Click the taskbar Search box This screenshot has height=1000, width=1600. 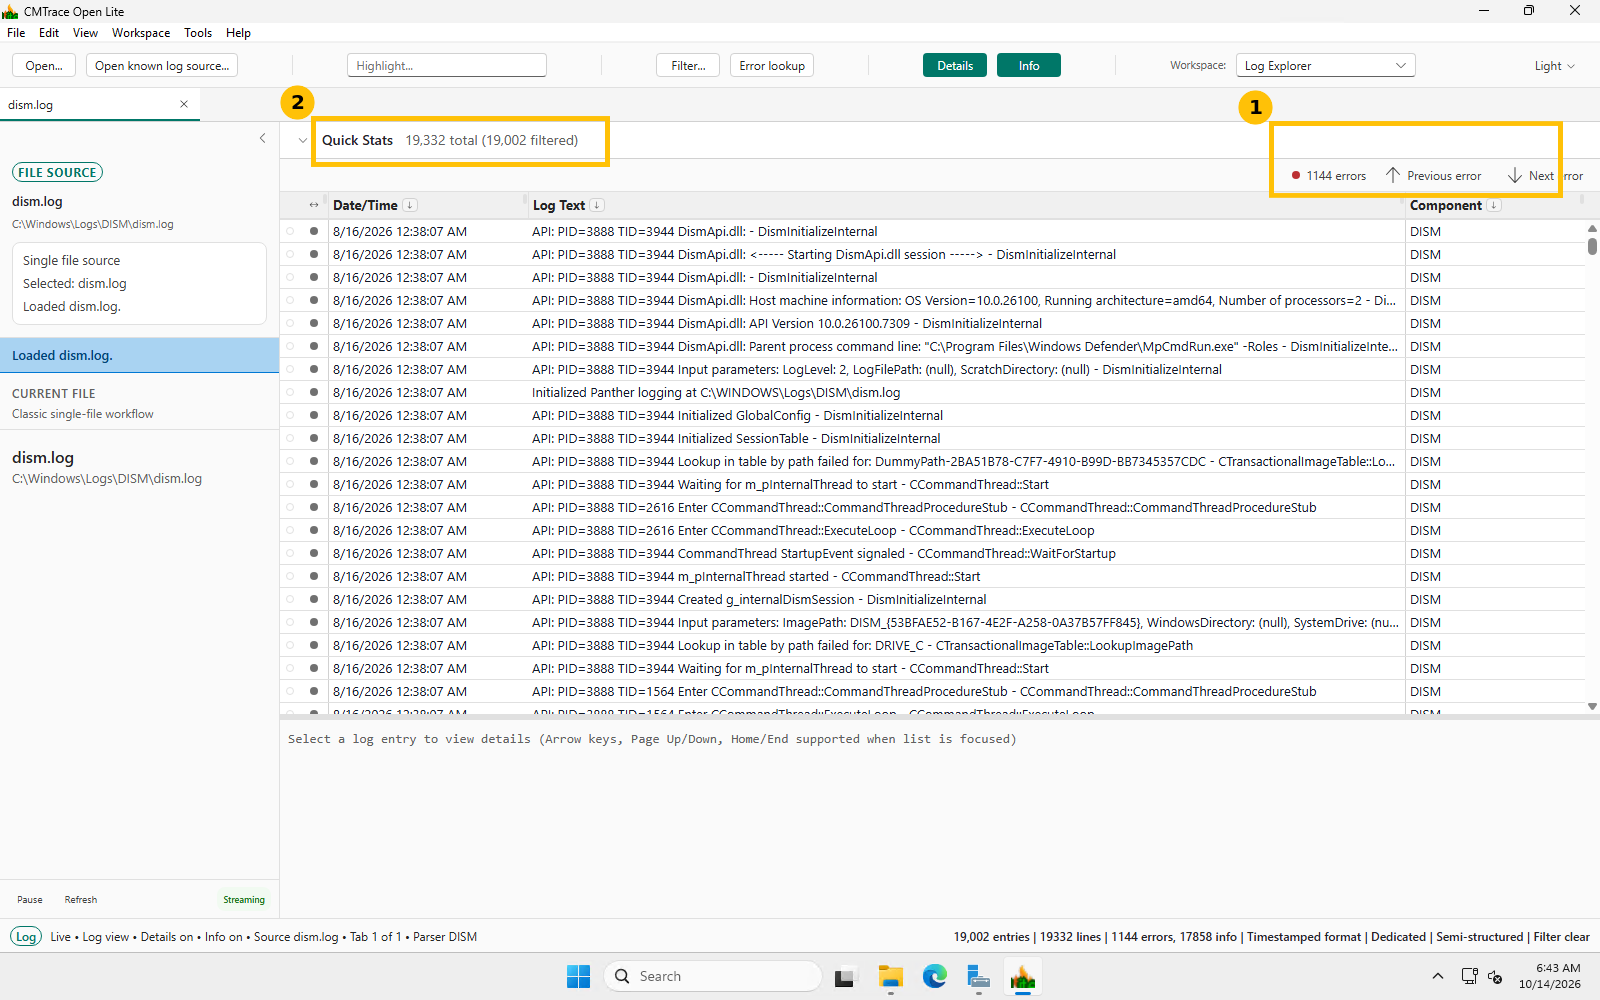[x=713, y=976]
